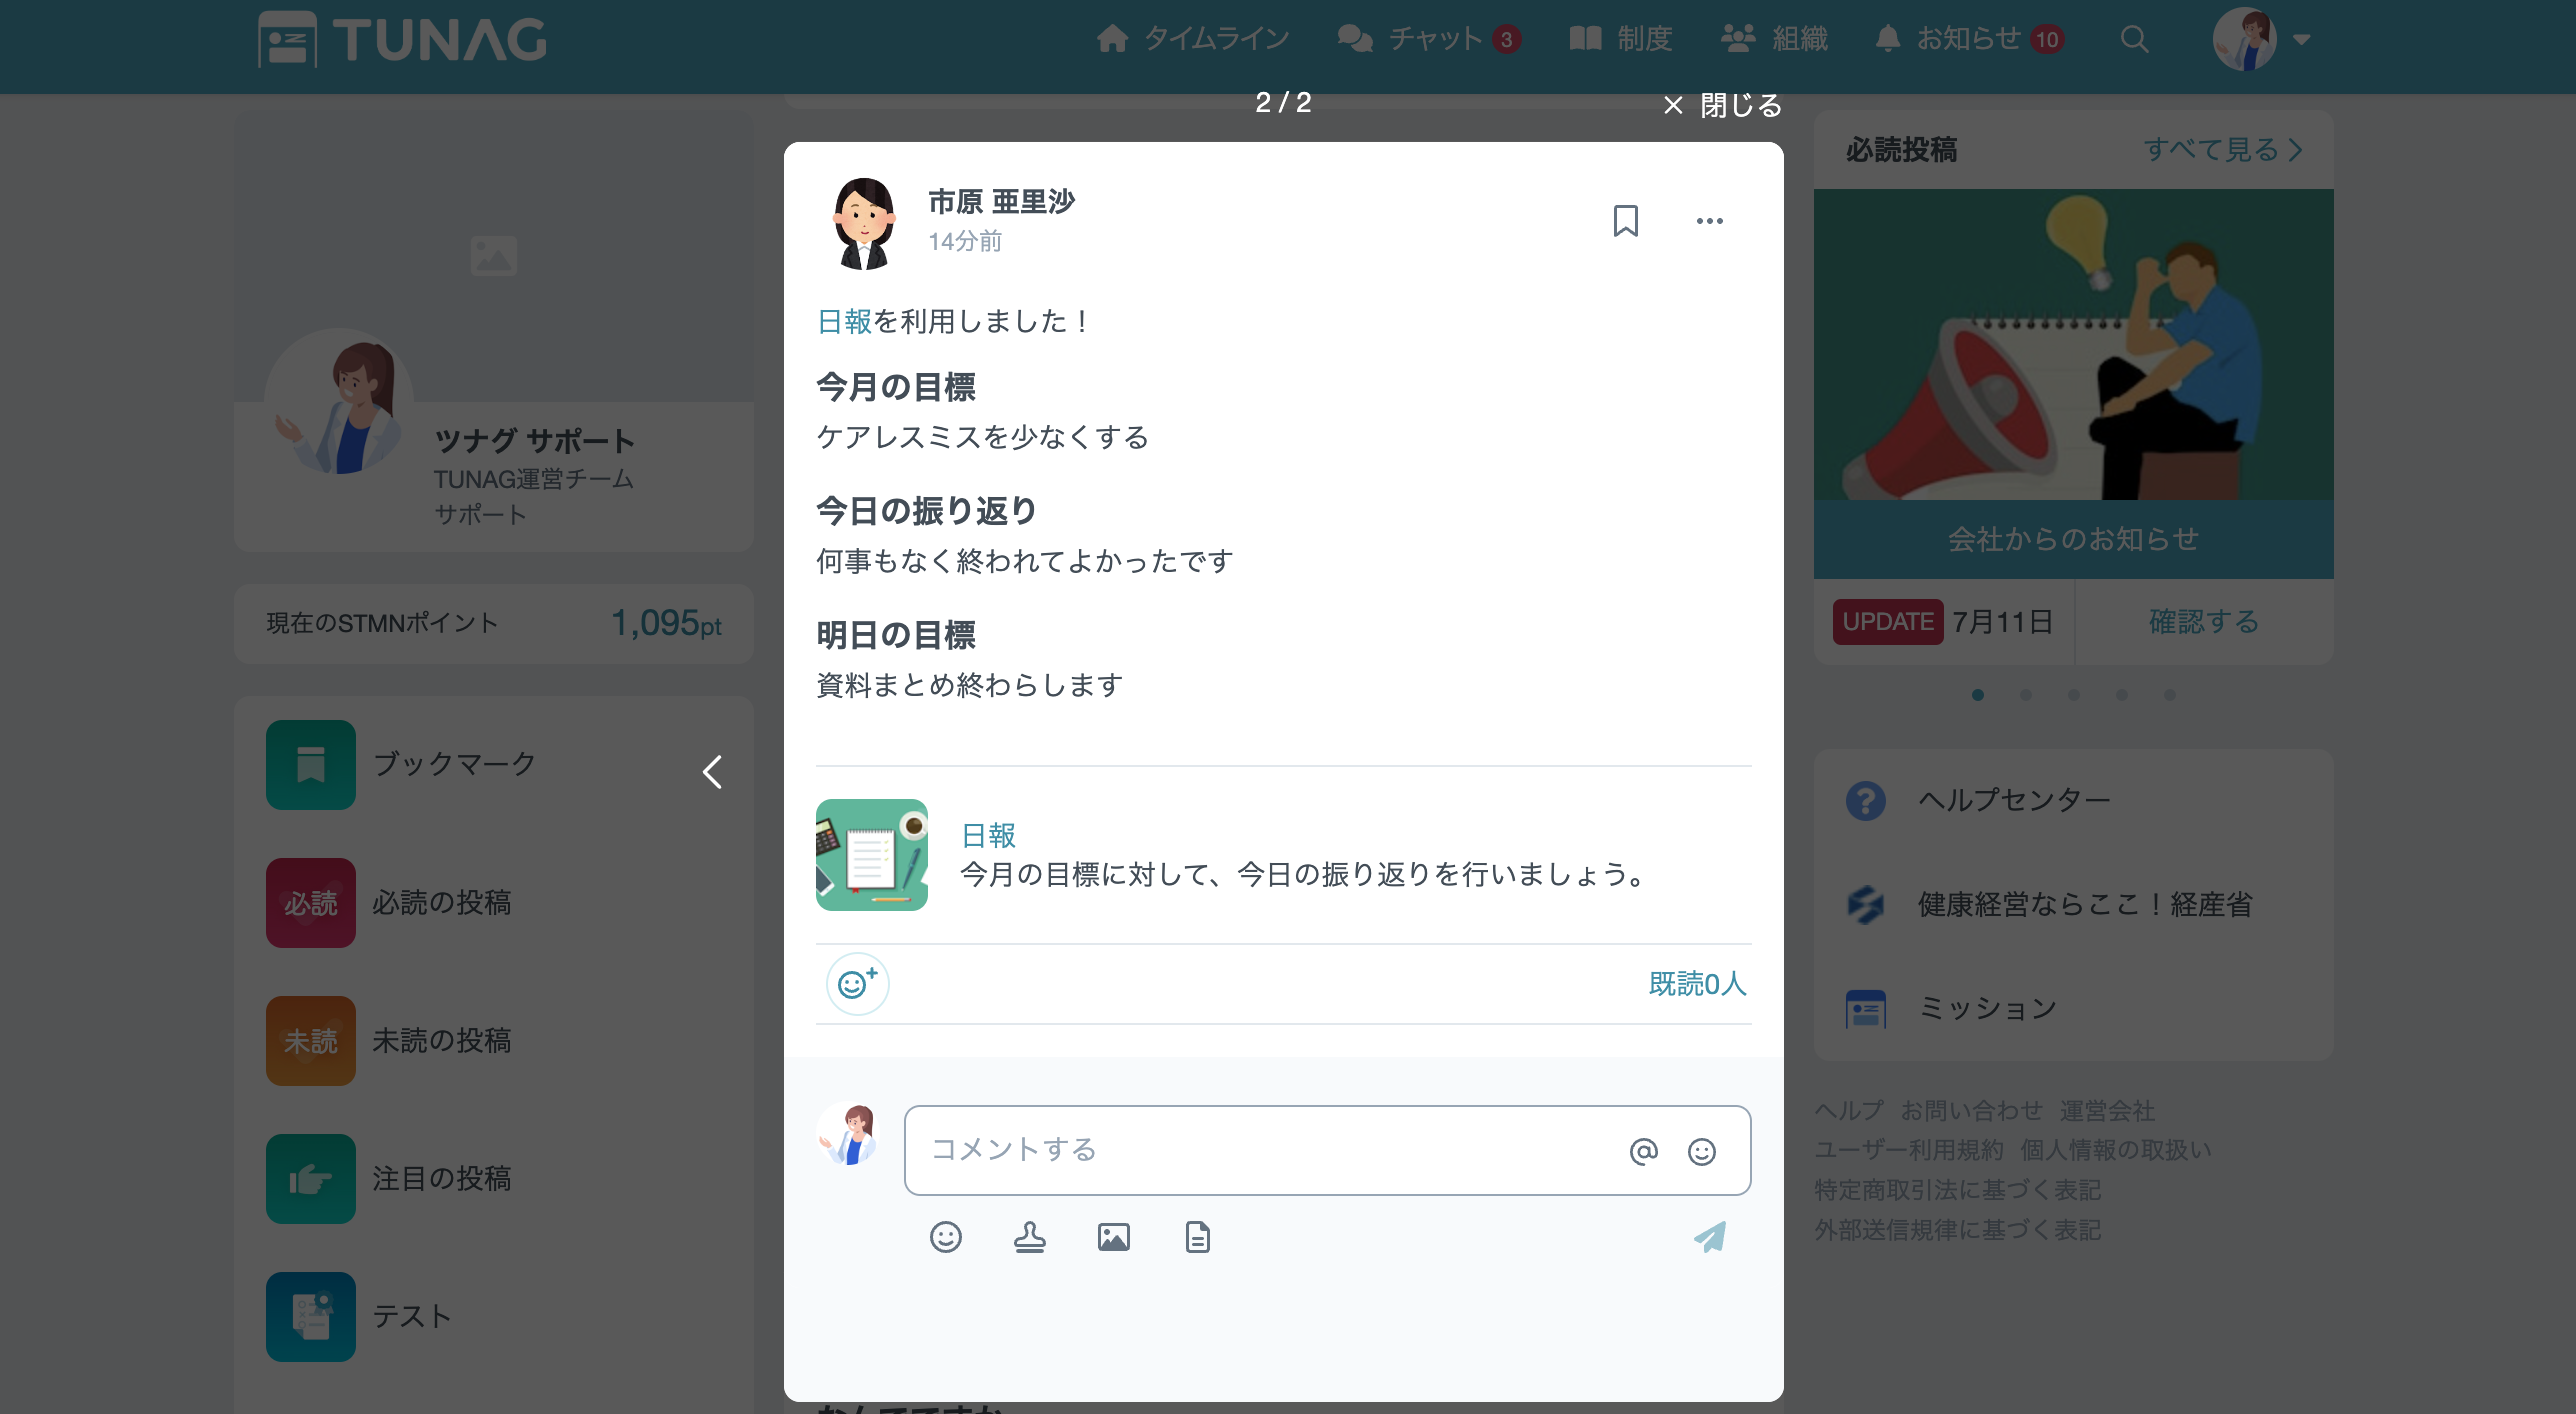Select the third carousel dot
This screenshot has height=1414, width=2576.
(x=2074, y=695)
